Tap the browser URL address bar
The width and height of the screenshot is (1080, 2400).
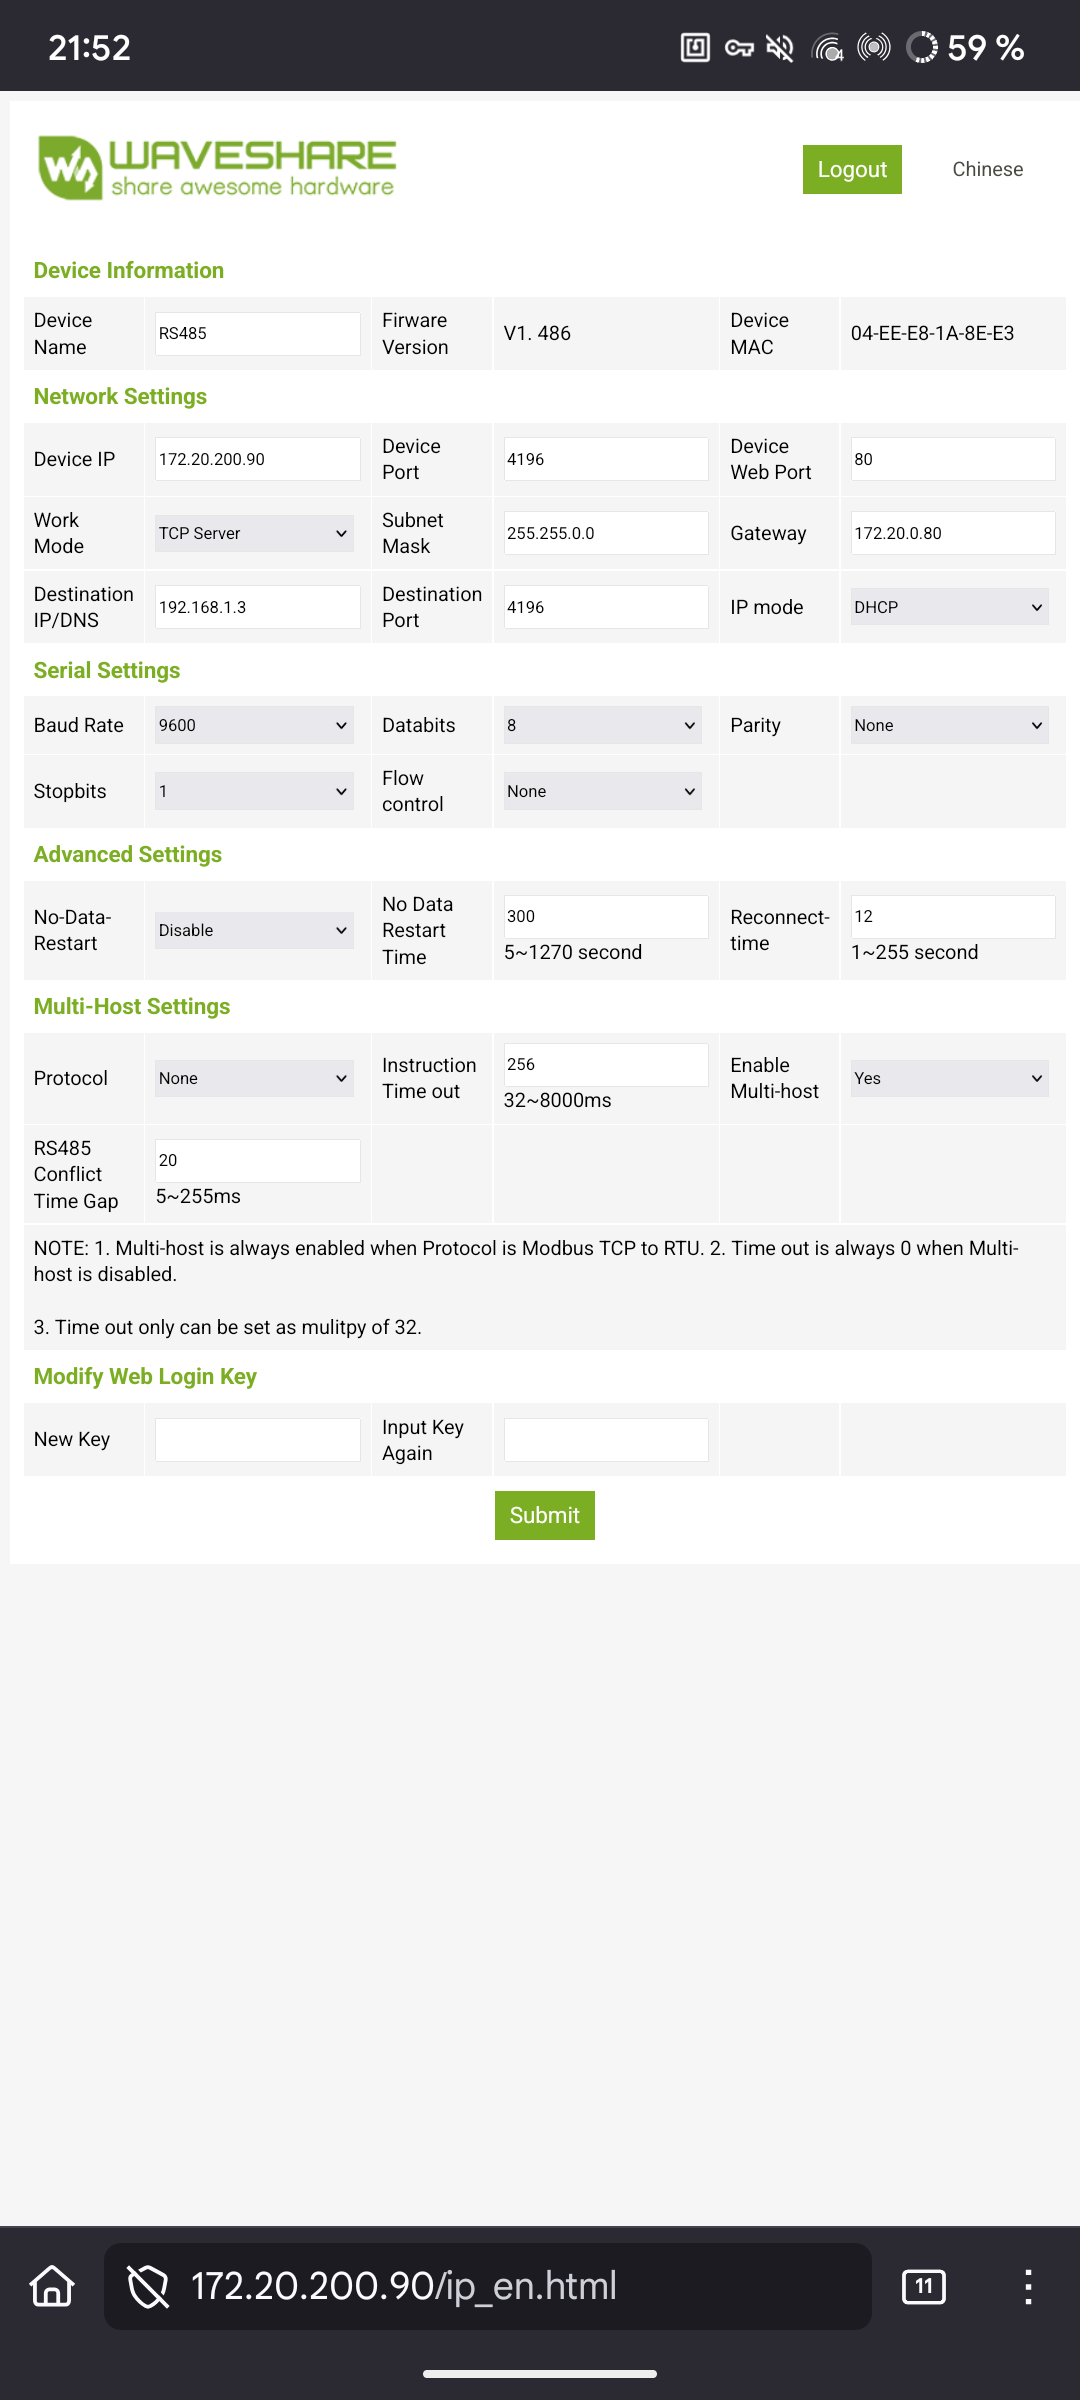tap(488, 2286)
